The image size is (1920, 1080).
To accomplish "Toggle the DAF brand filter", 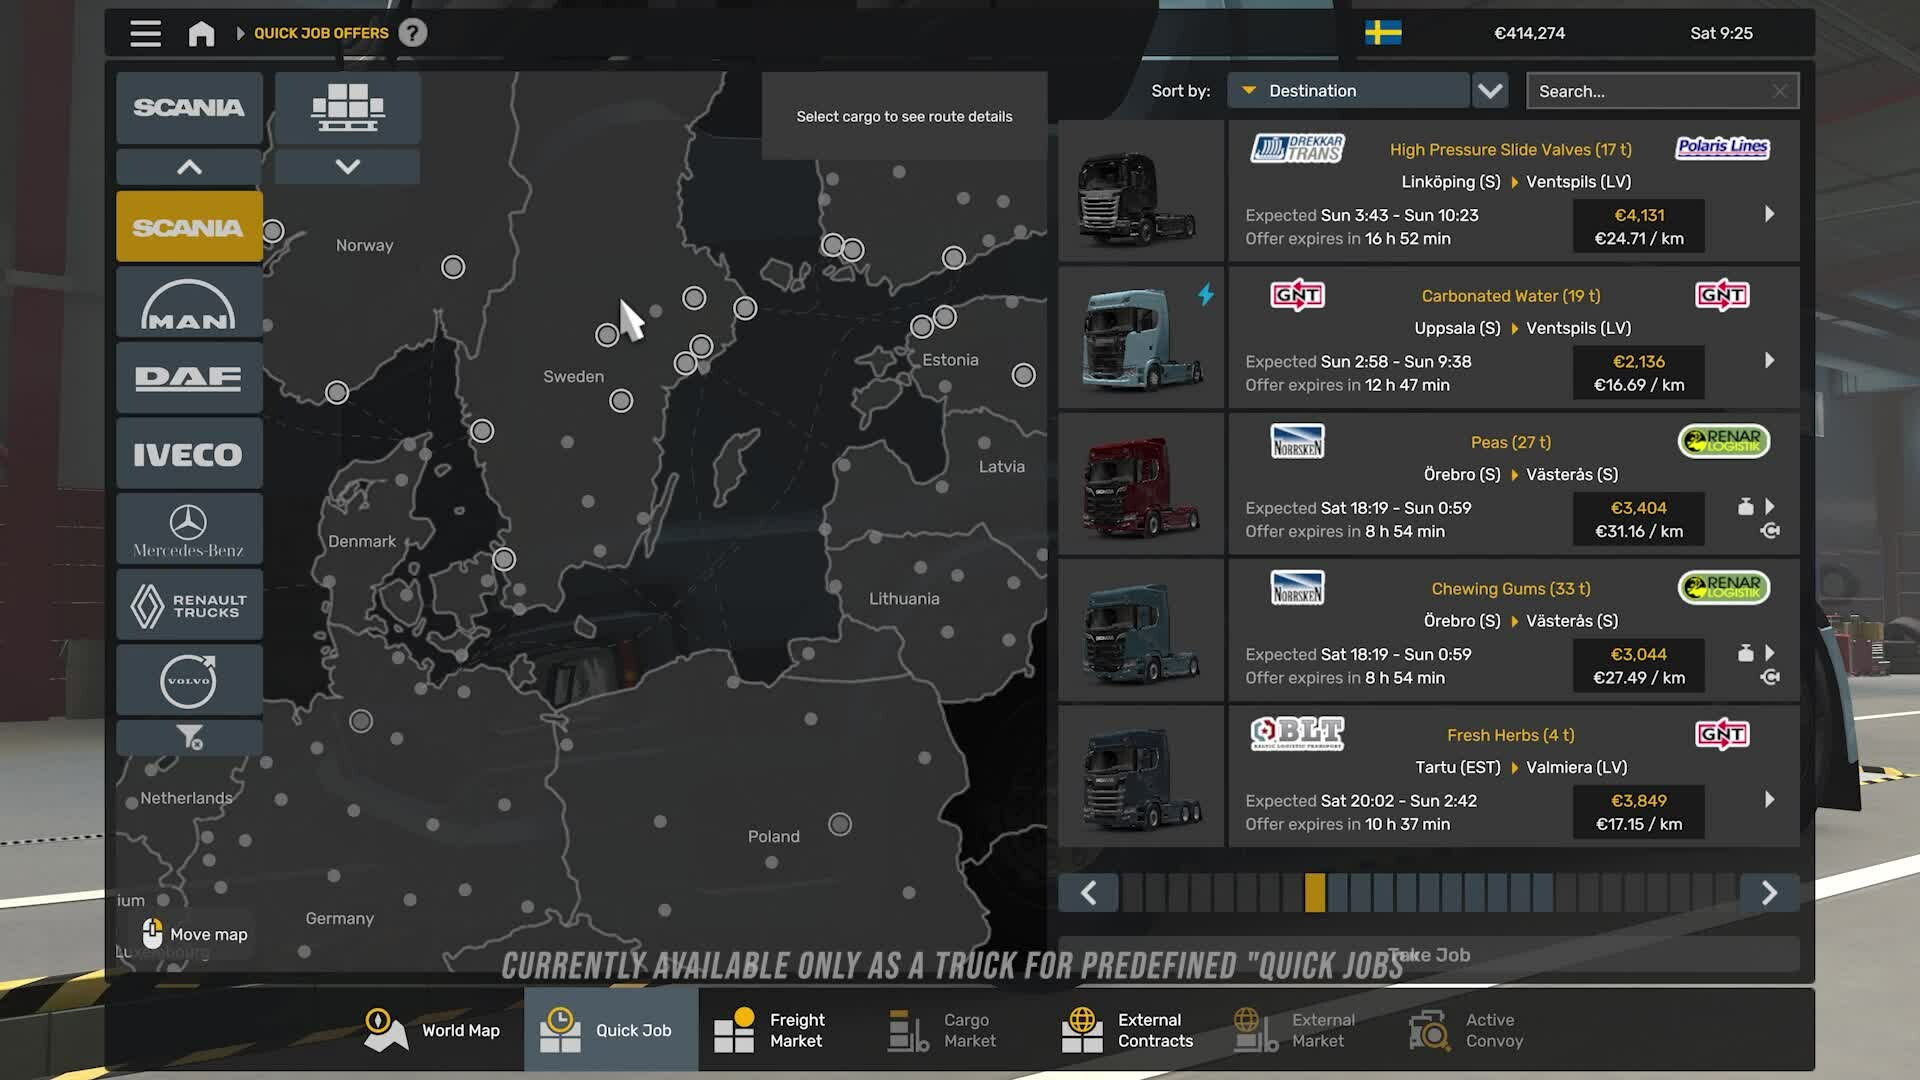I will pyautogui.click(x=189, y=378).
